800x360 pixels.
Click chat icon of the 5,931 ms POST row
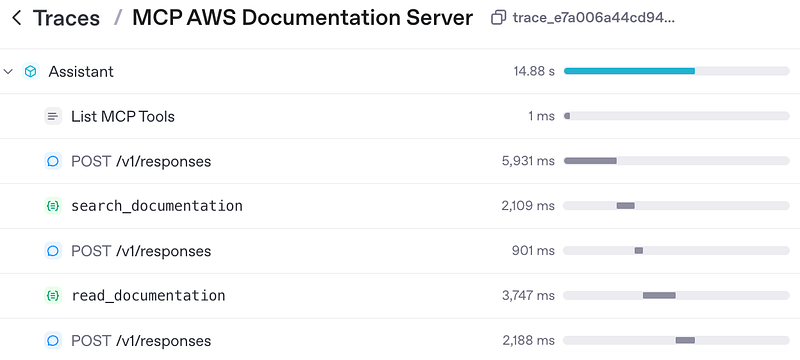tap(53, 161)
